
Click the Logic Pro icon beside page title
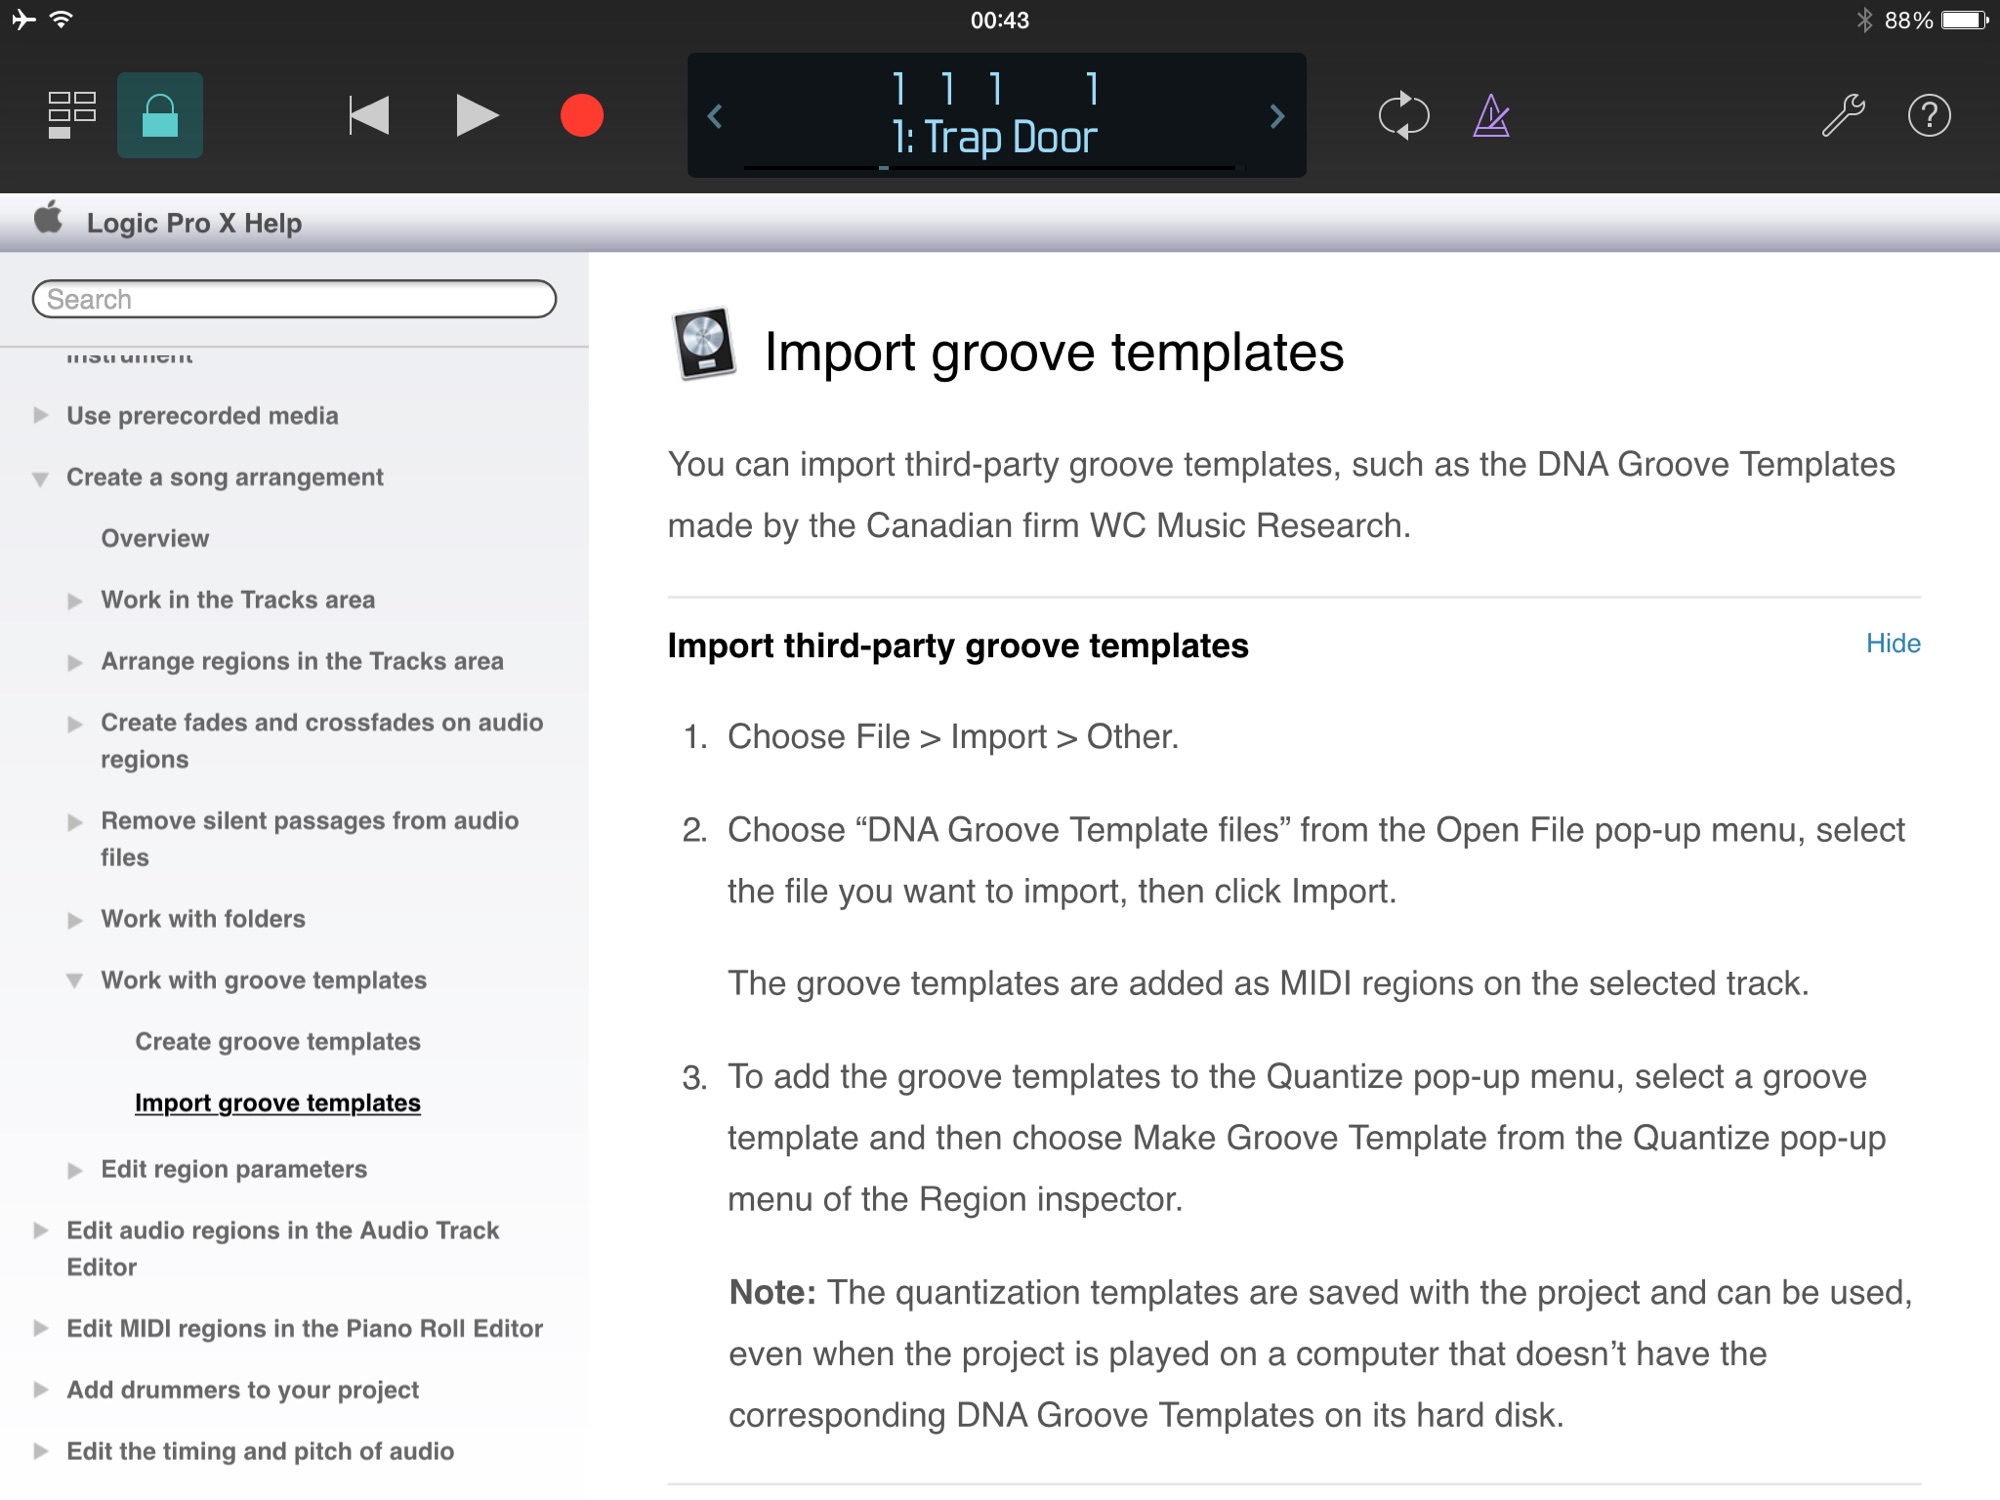[704, 345]
